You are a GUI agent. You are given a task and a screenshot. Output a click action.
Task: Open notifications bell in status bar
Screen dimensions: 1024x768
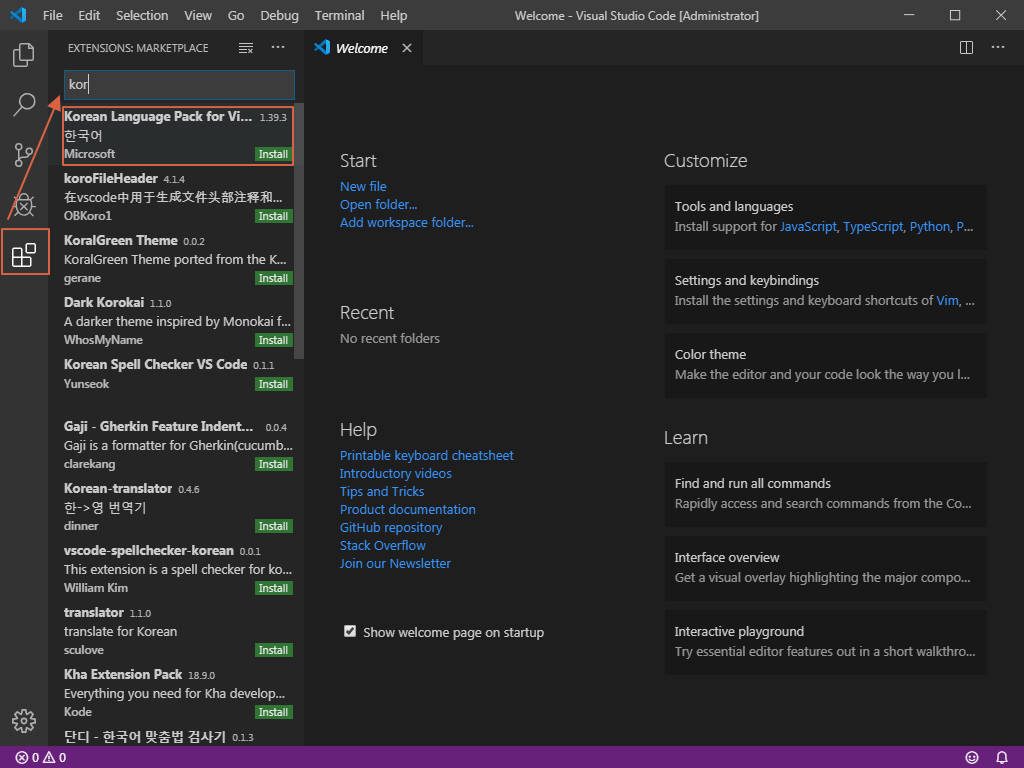point(1002,758)
